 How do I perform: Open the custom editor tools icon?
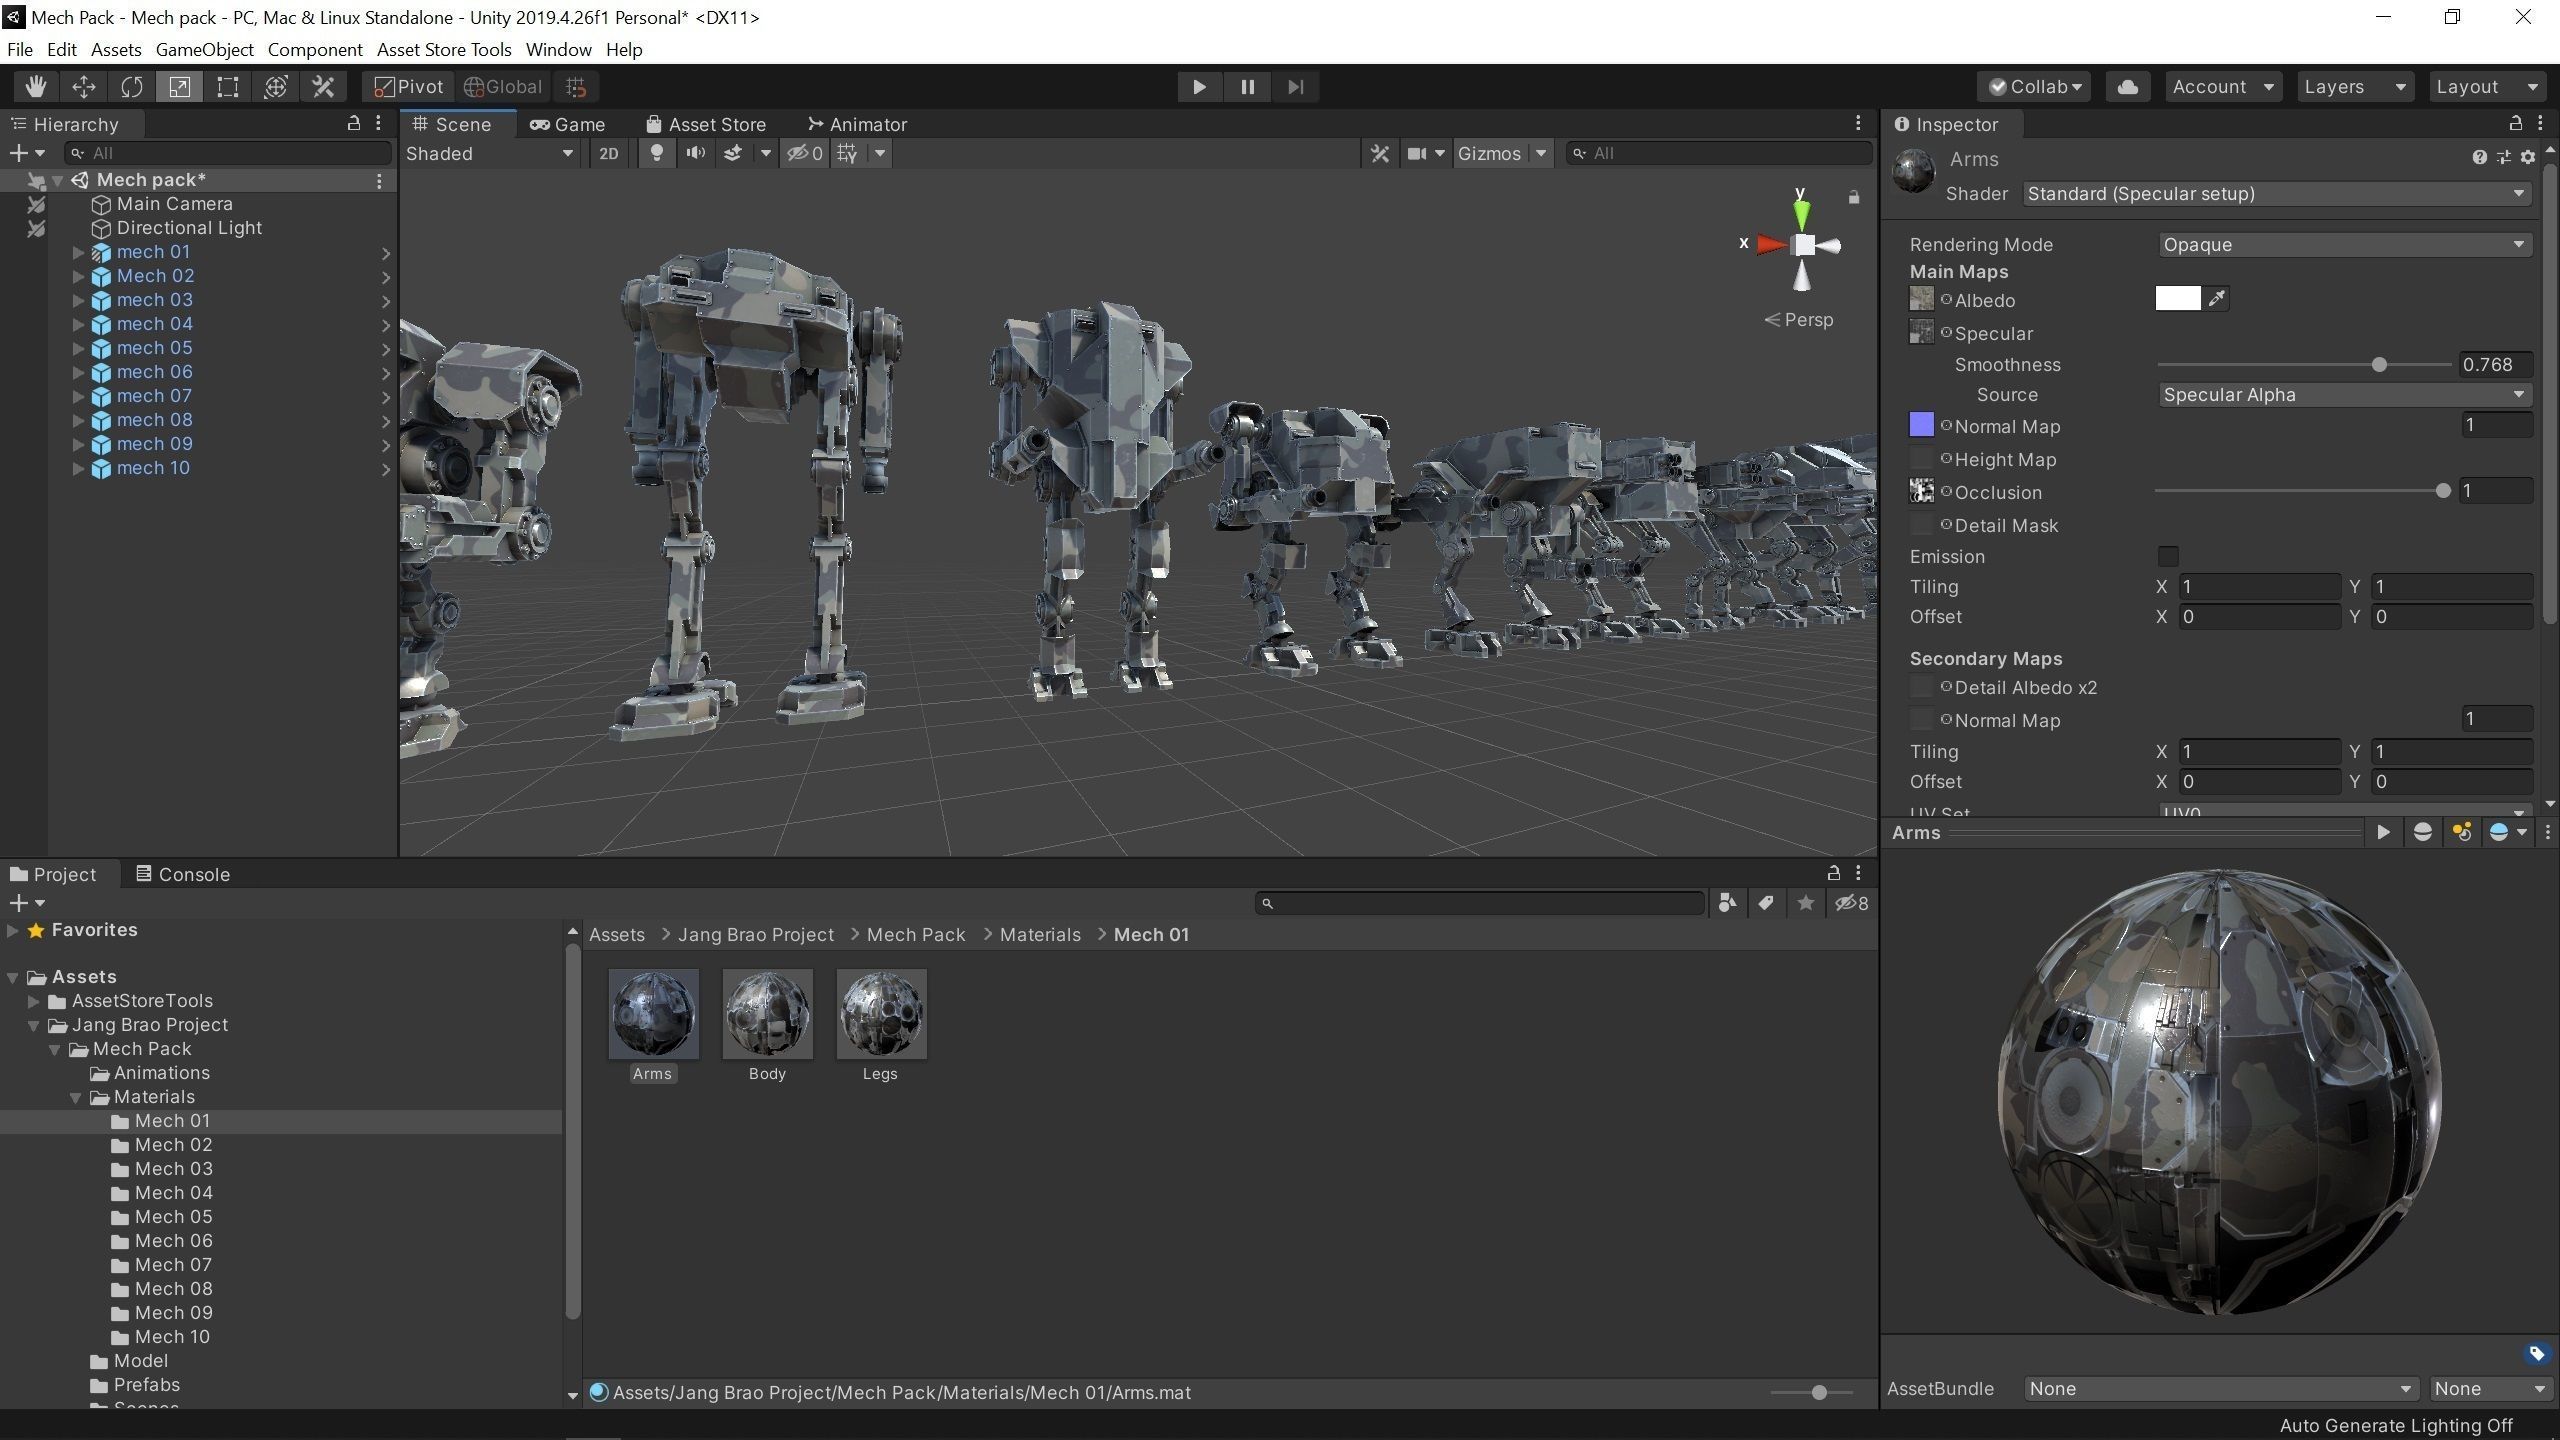pyautogui.click(x=324, y=87)
